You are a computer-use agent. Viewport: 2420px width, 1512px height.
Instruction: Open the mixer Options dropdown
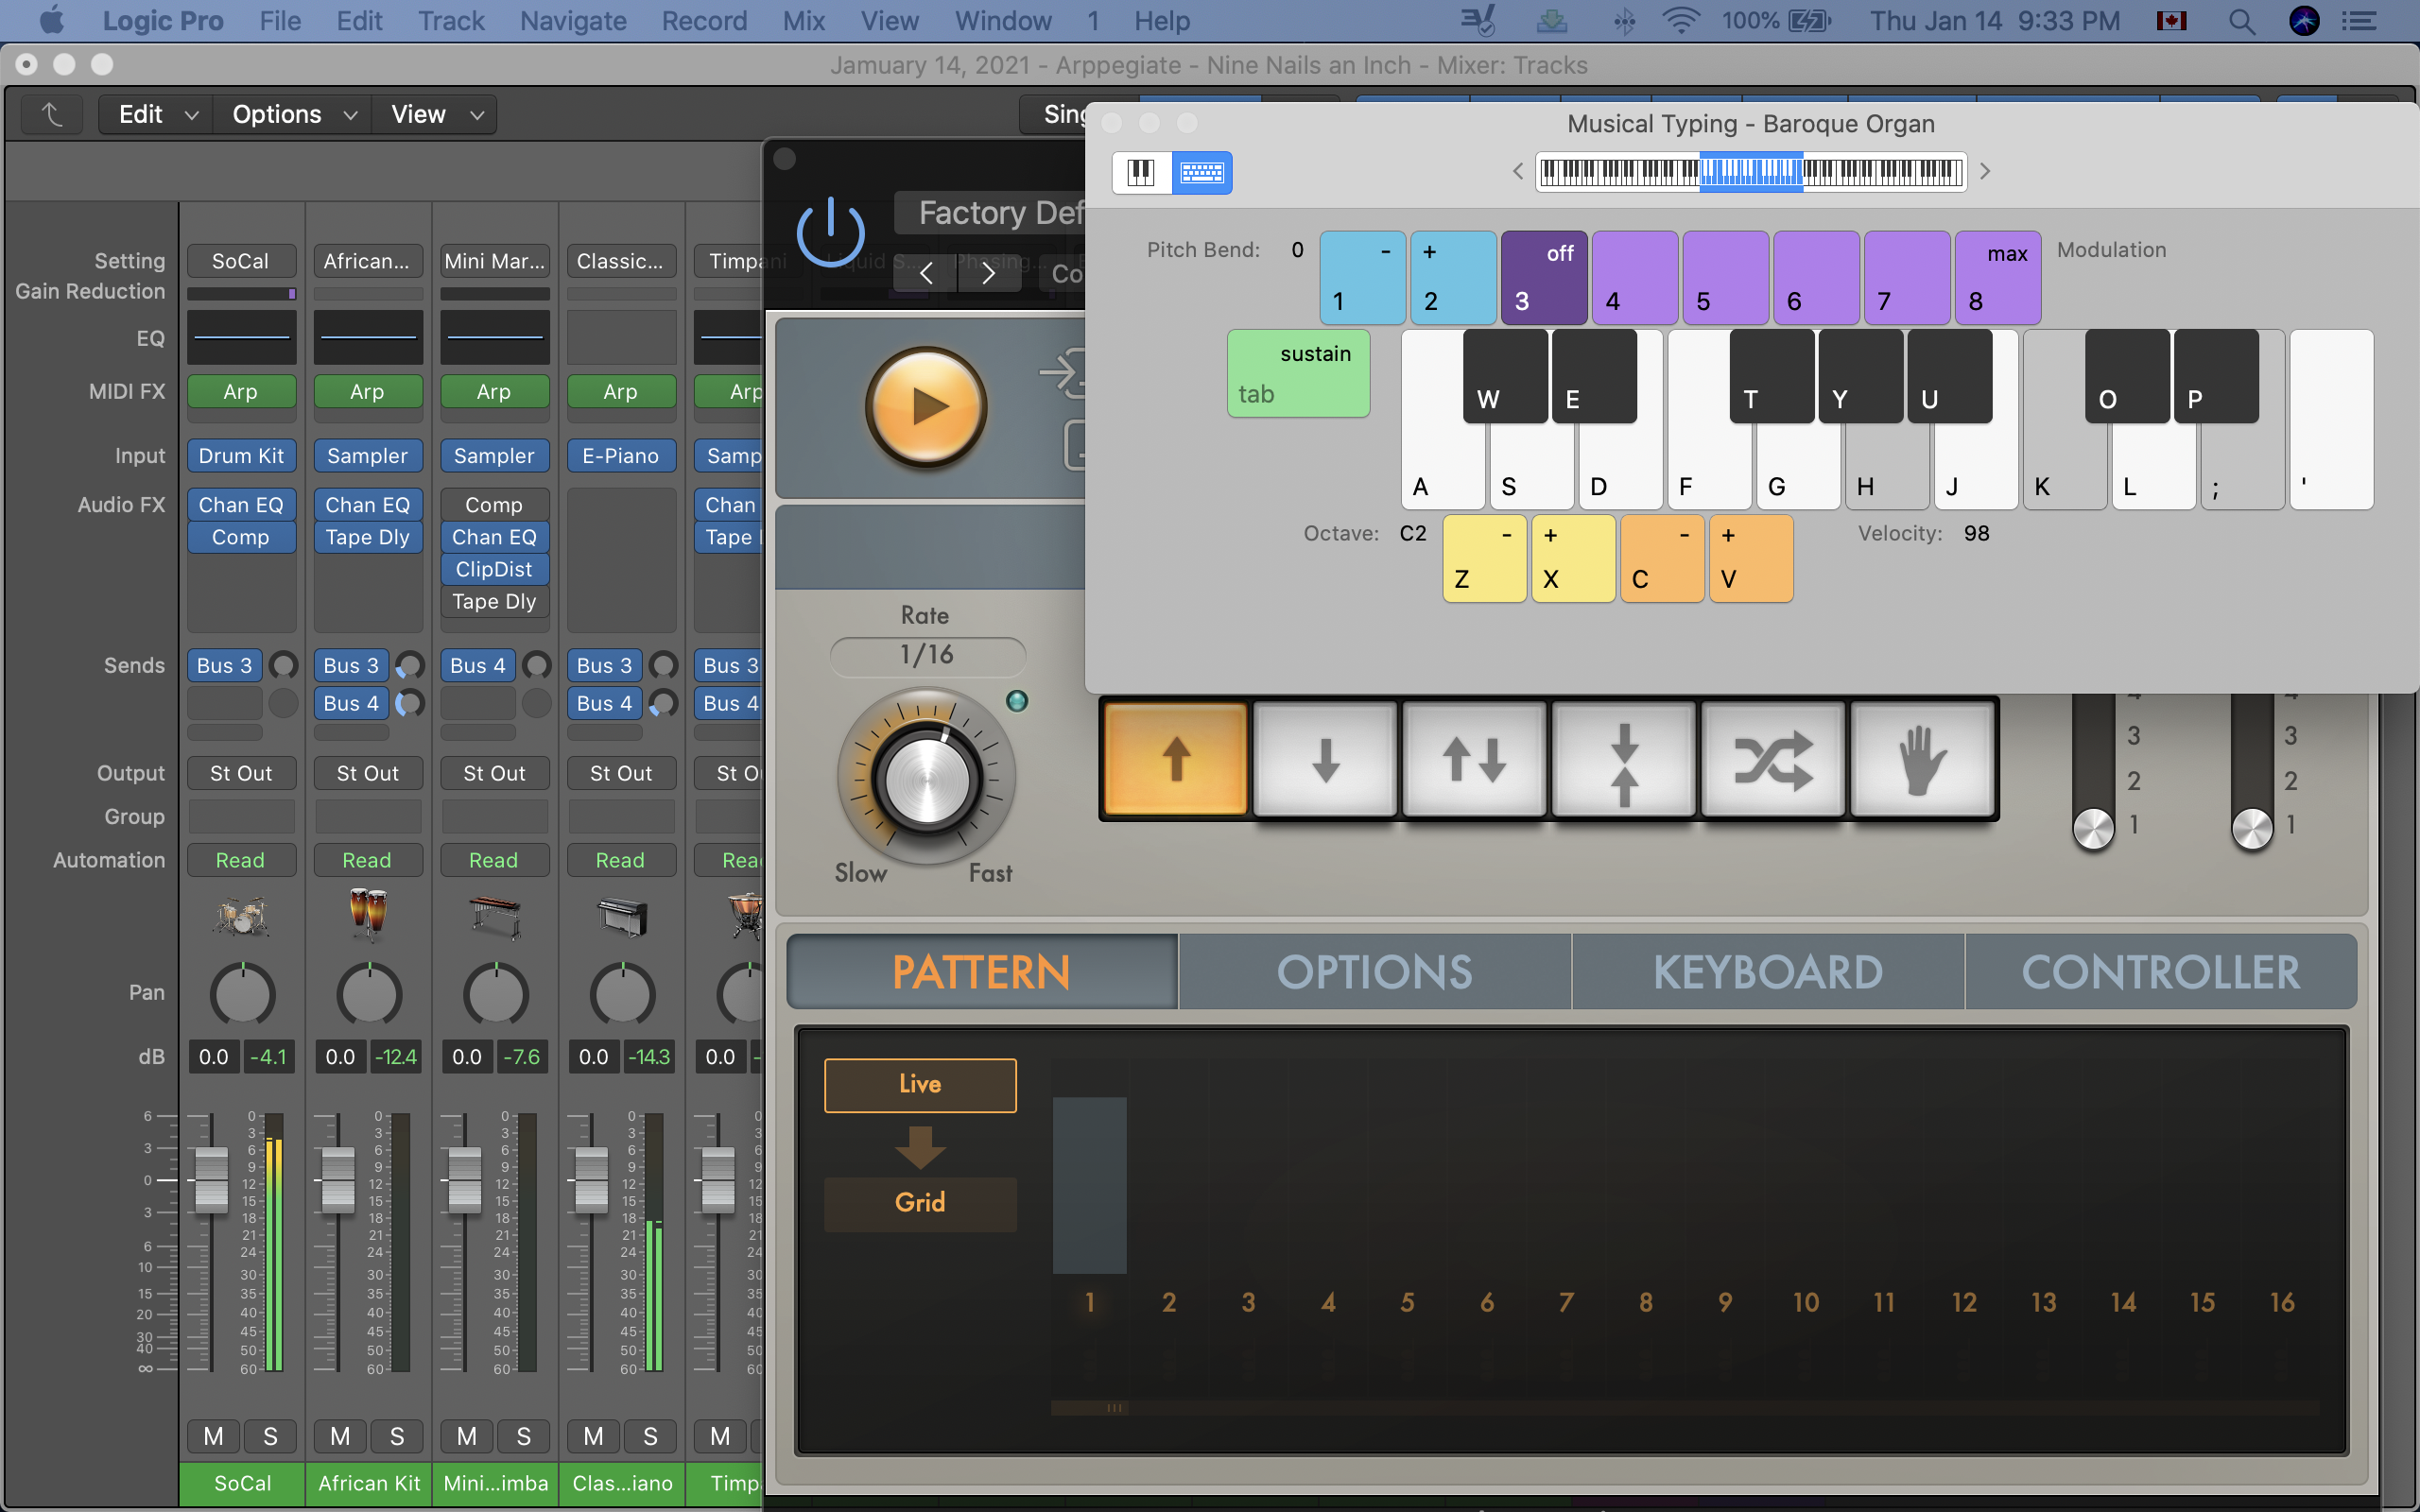[x=293, y=114]
